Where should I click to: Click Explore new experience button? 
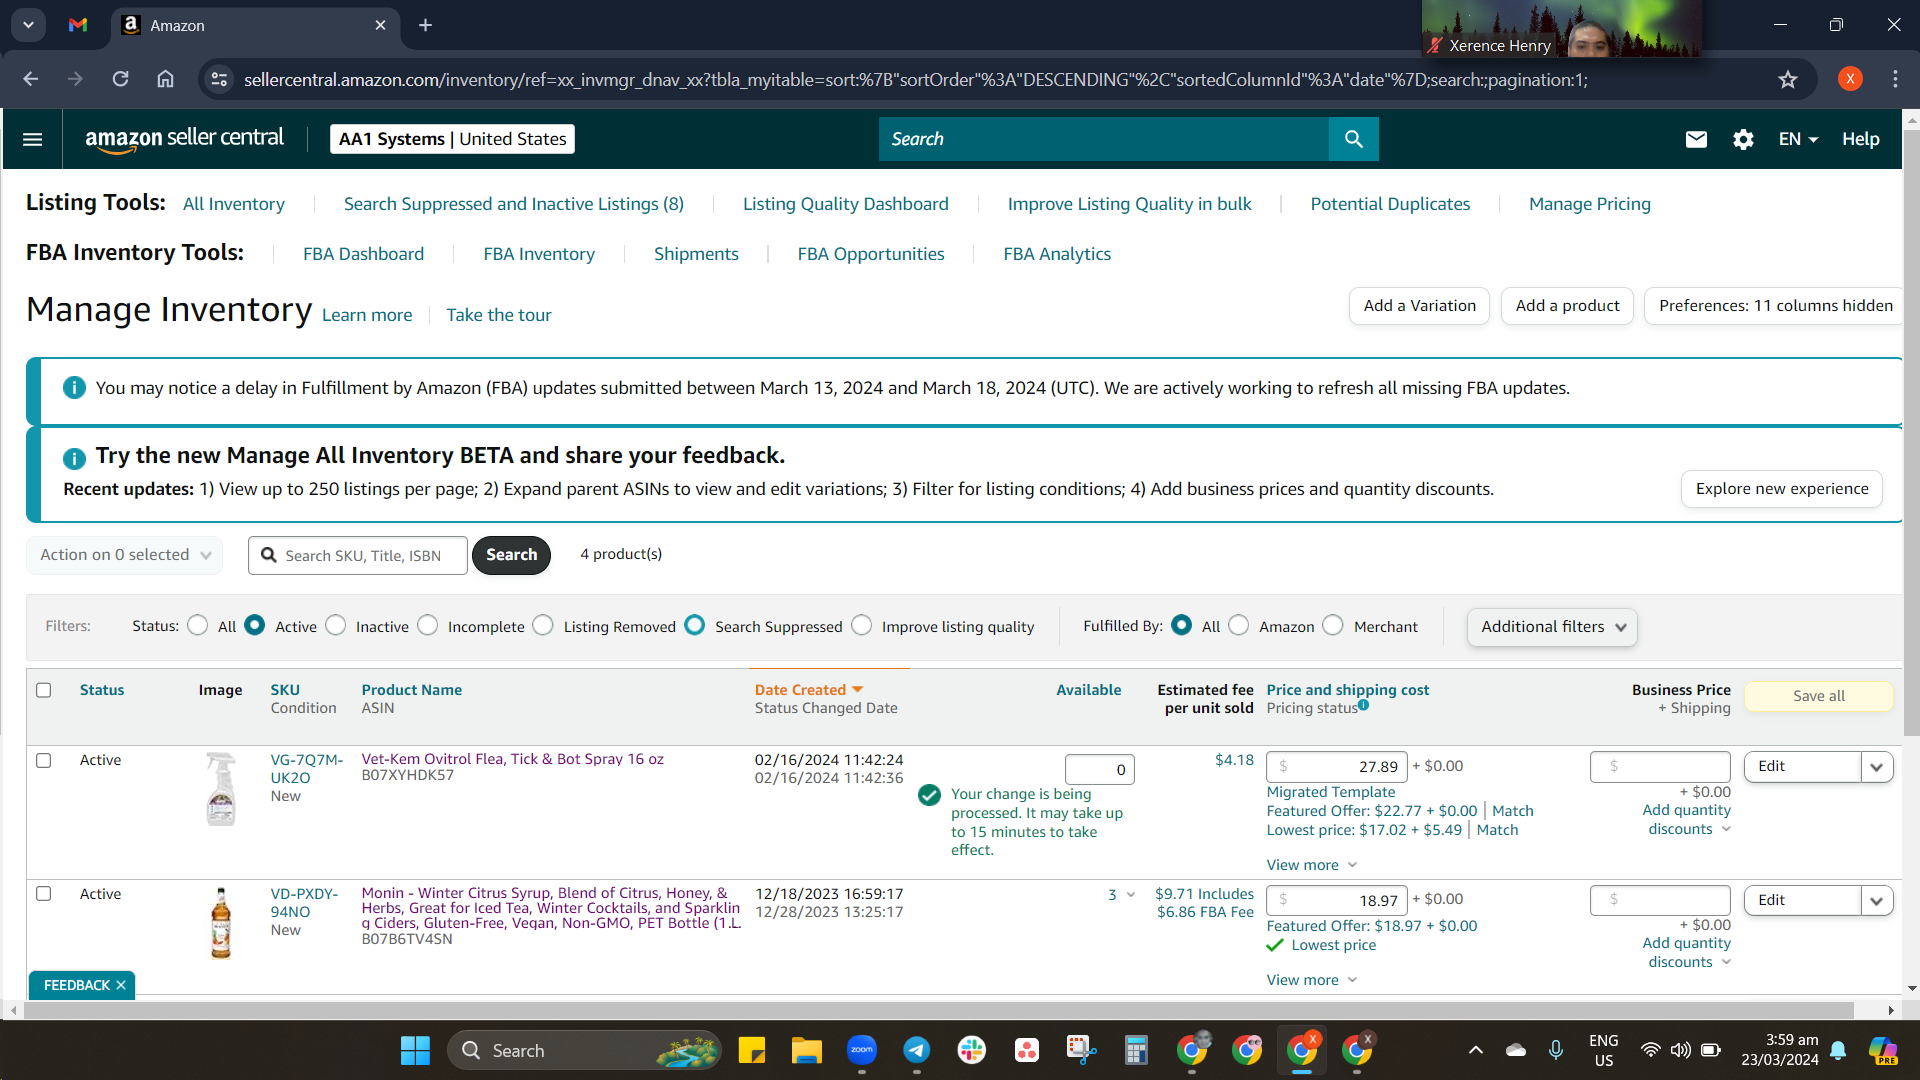tap(1782, 489)
